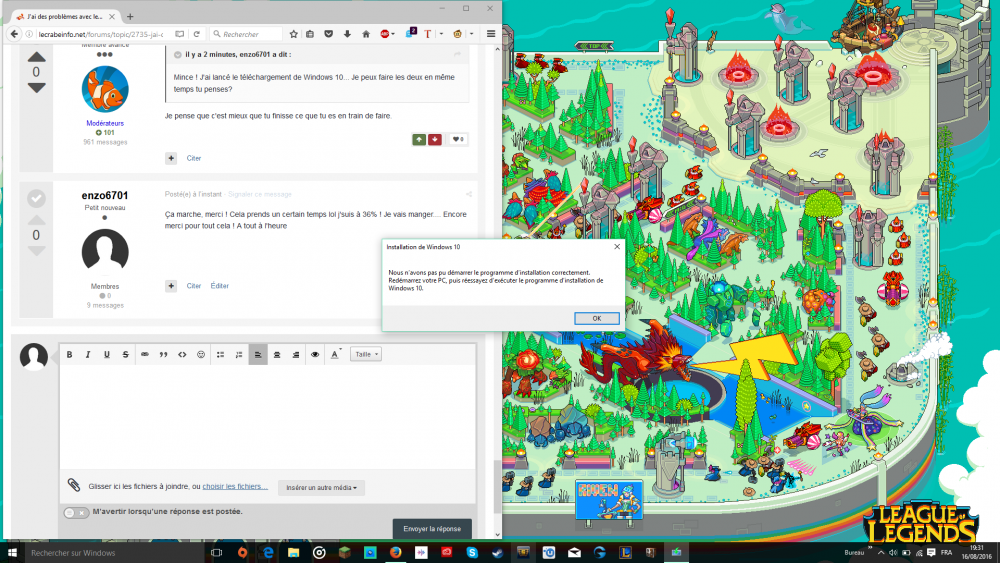Close the Installation de Windows 10 dialog
Screen dimensions: 1000x563
tap(617, 247)
